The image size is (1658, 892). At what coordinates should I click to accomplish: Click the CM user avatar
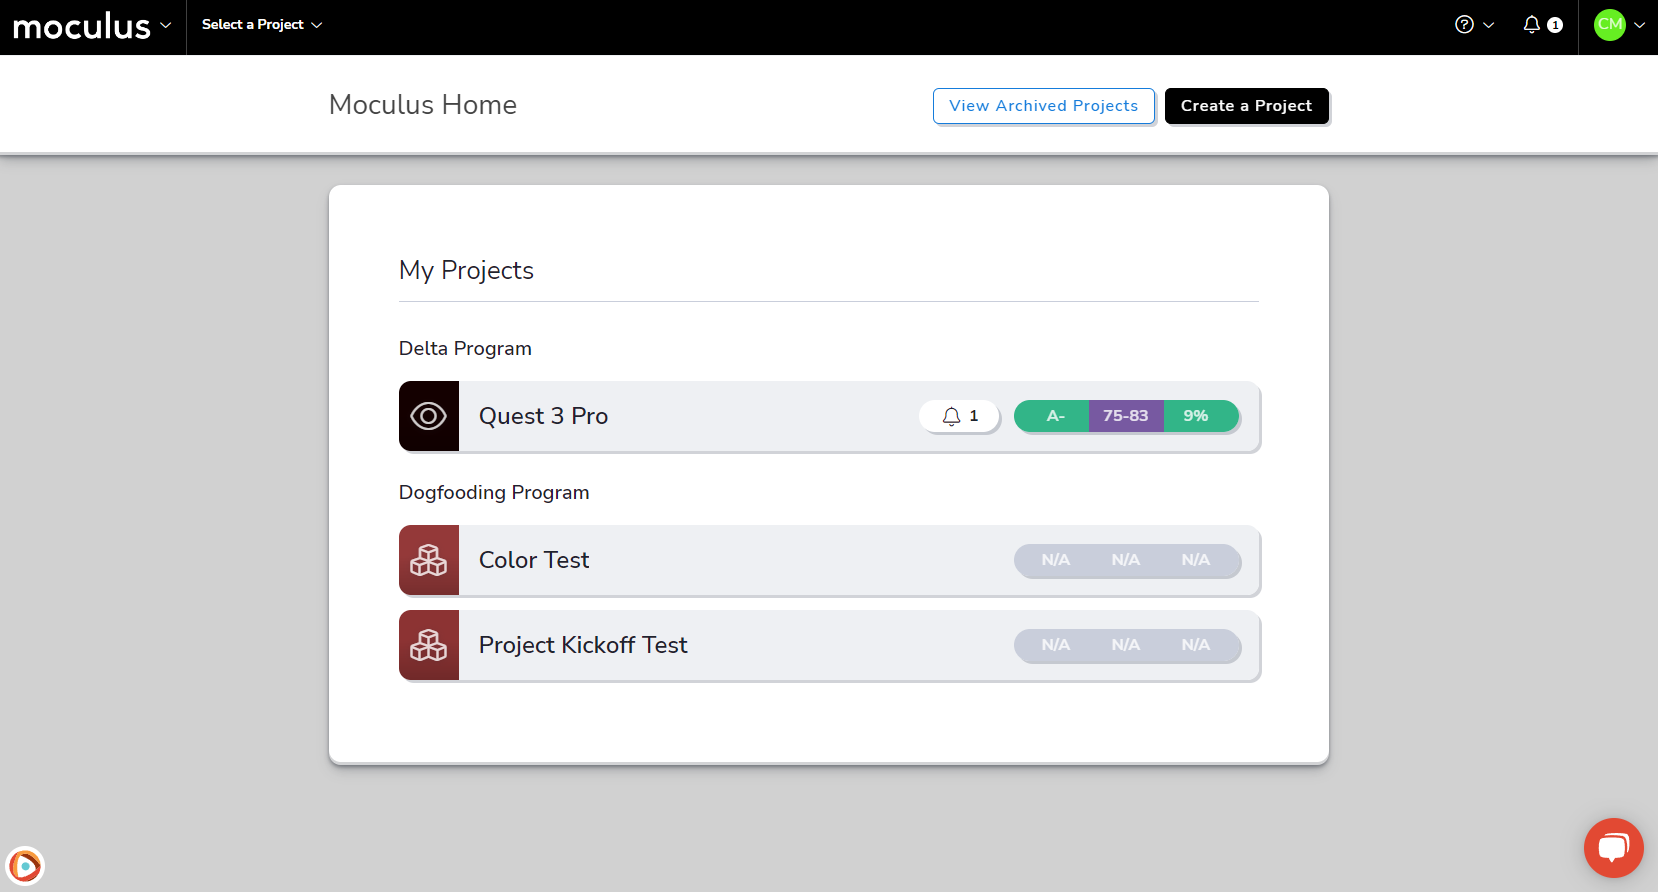pyautogui.click(x=1609, y=25)
